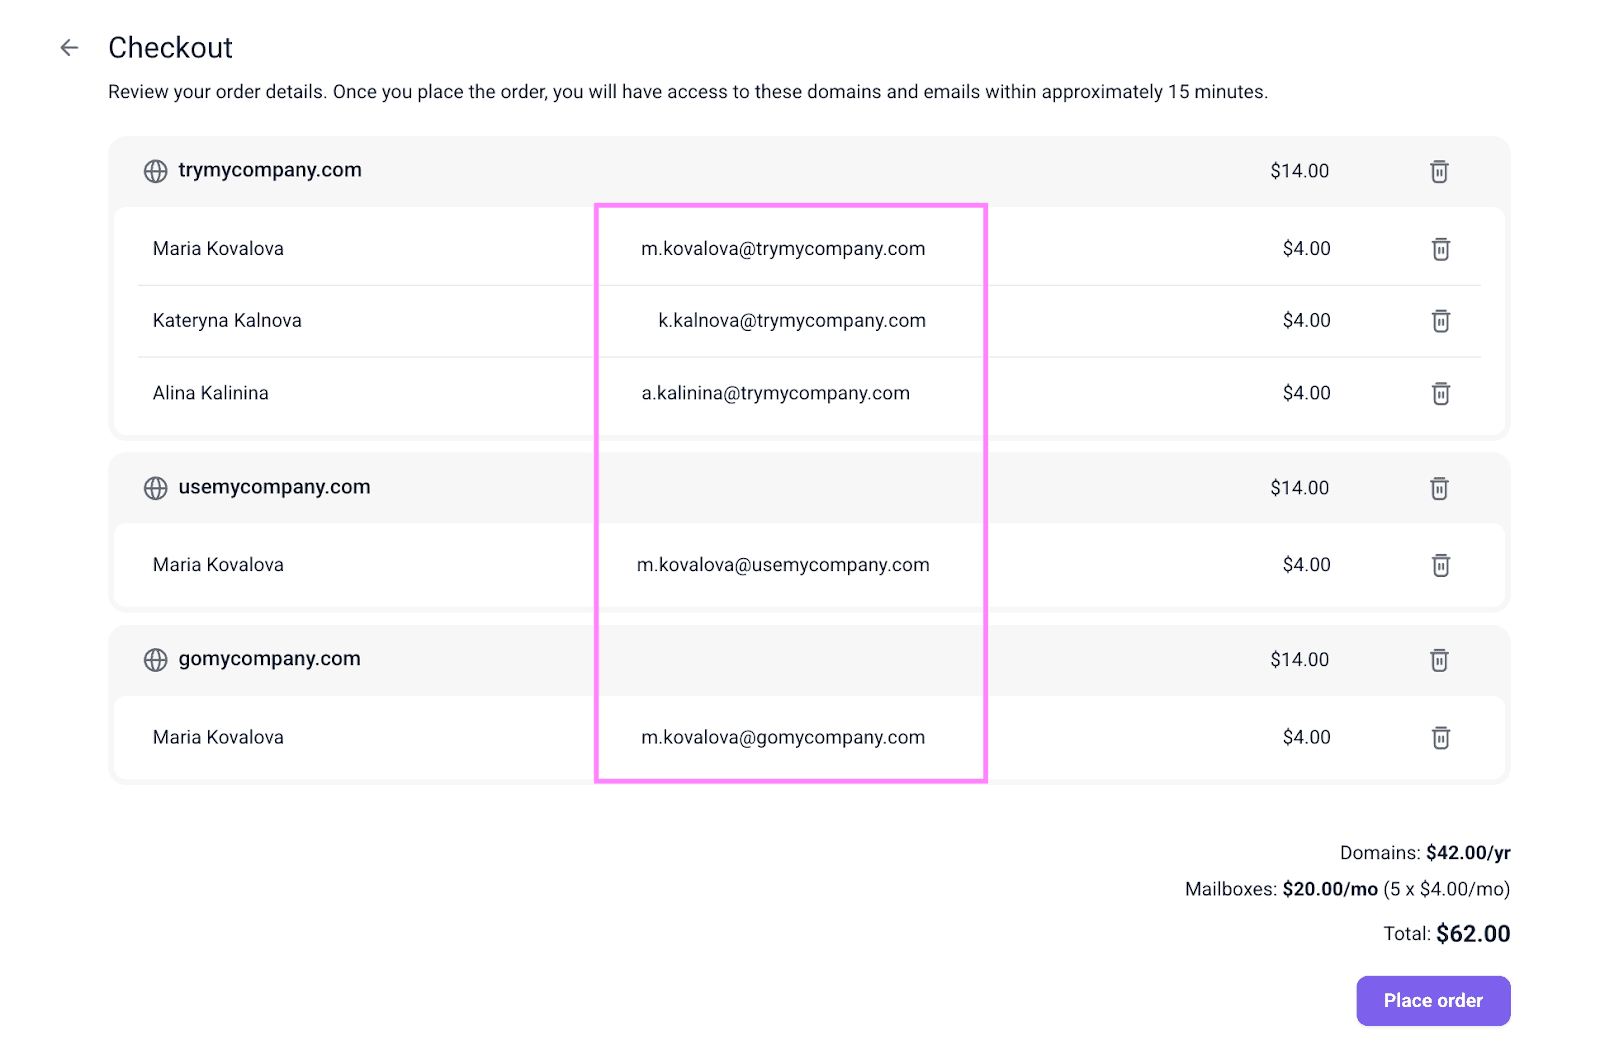Remove m.kovalova@trymycompany.com mailbox
The image size is (1600, 1050).
[1440, 249]
